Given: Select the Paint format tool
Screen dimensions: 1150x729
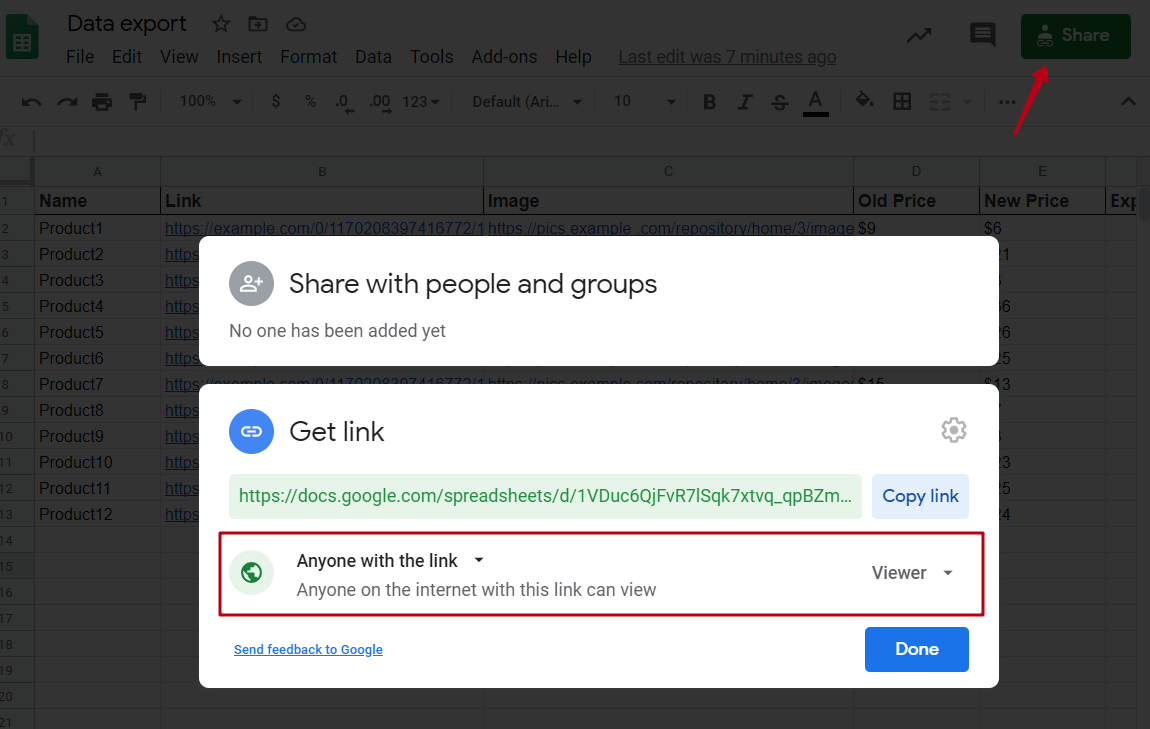Looking at the screenshot, I should pos(135,101).
